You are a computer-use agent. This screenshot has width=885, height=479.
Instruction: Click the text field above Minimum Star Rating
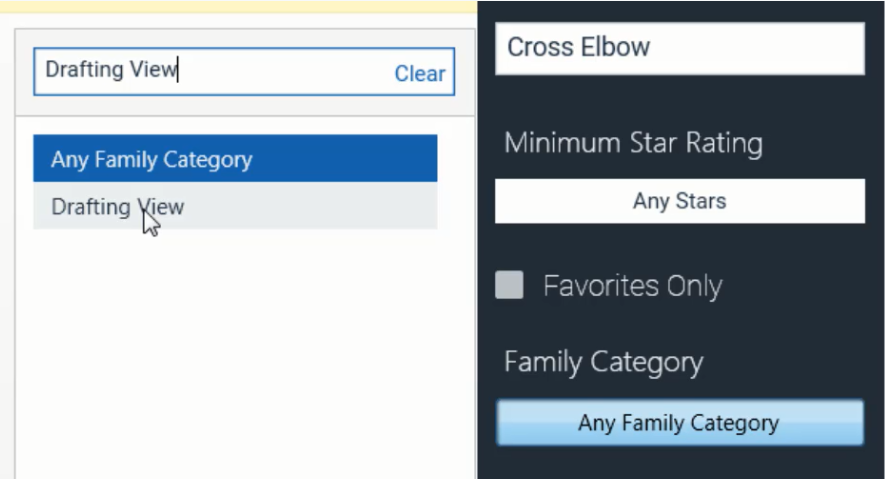click(x=679, y=48)
